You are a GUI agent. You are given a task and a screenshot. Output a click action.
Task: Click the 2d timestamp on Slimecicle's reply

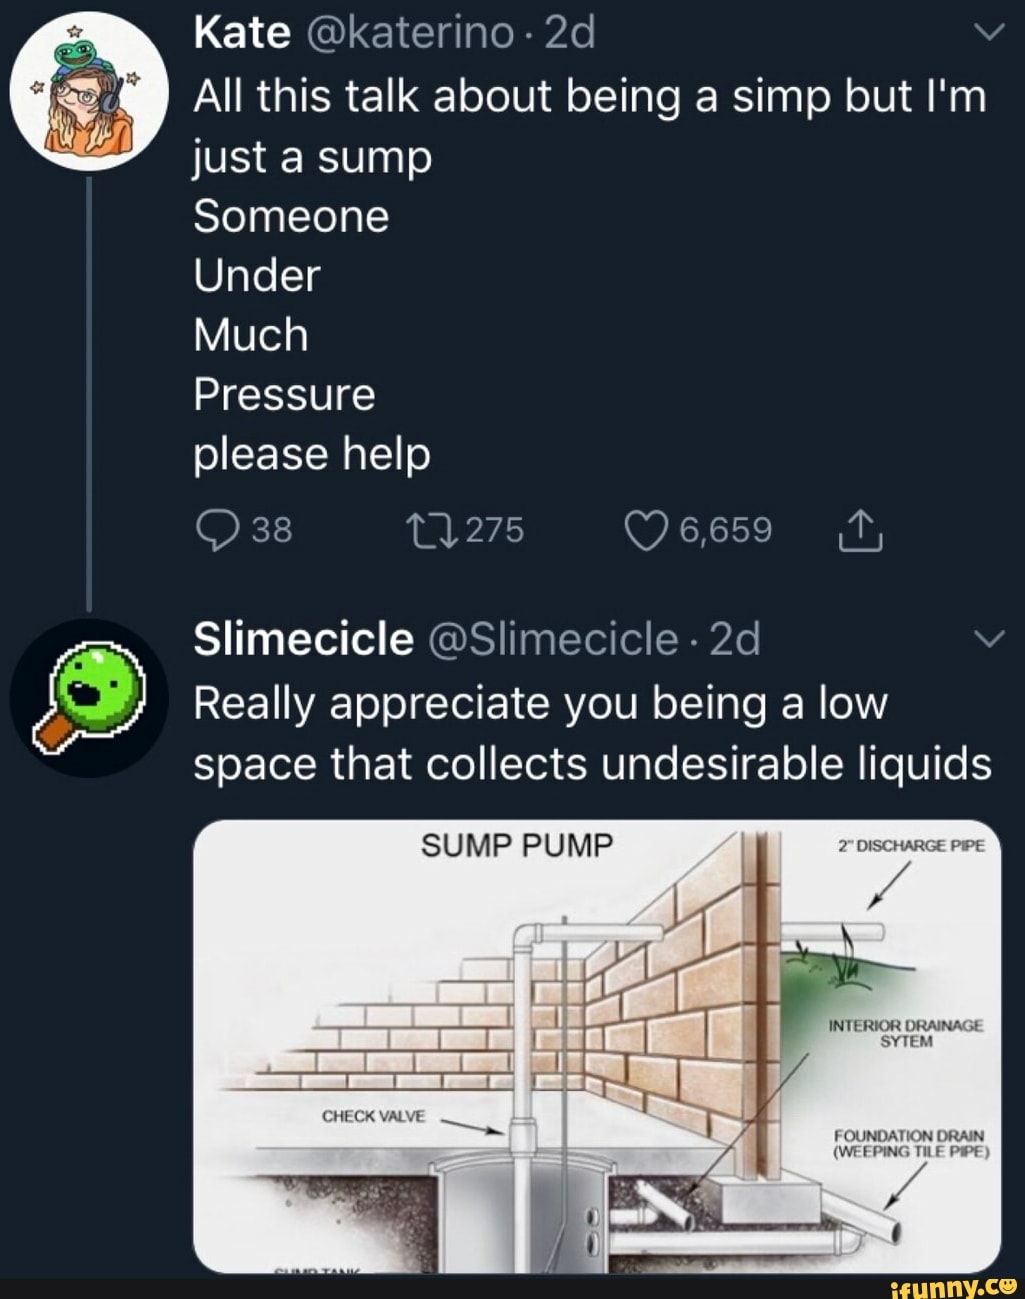[x=735, y=639]
